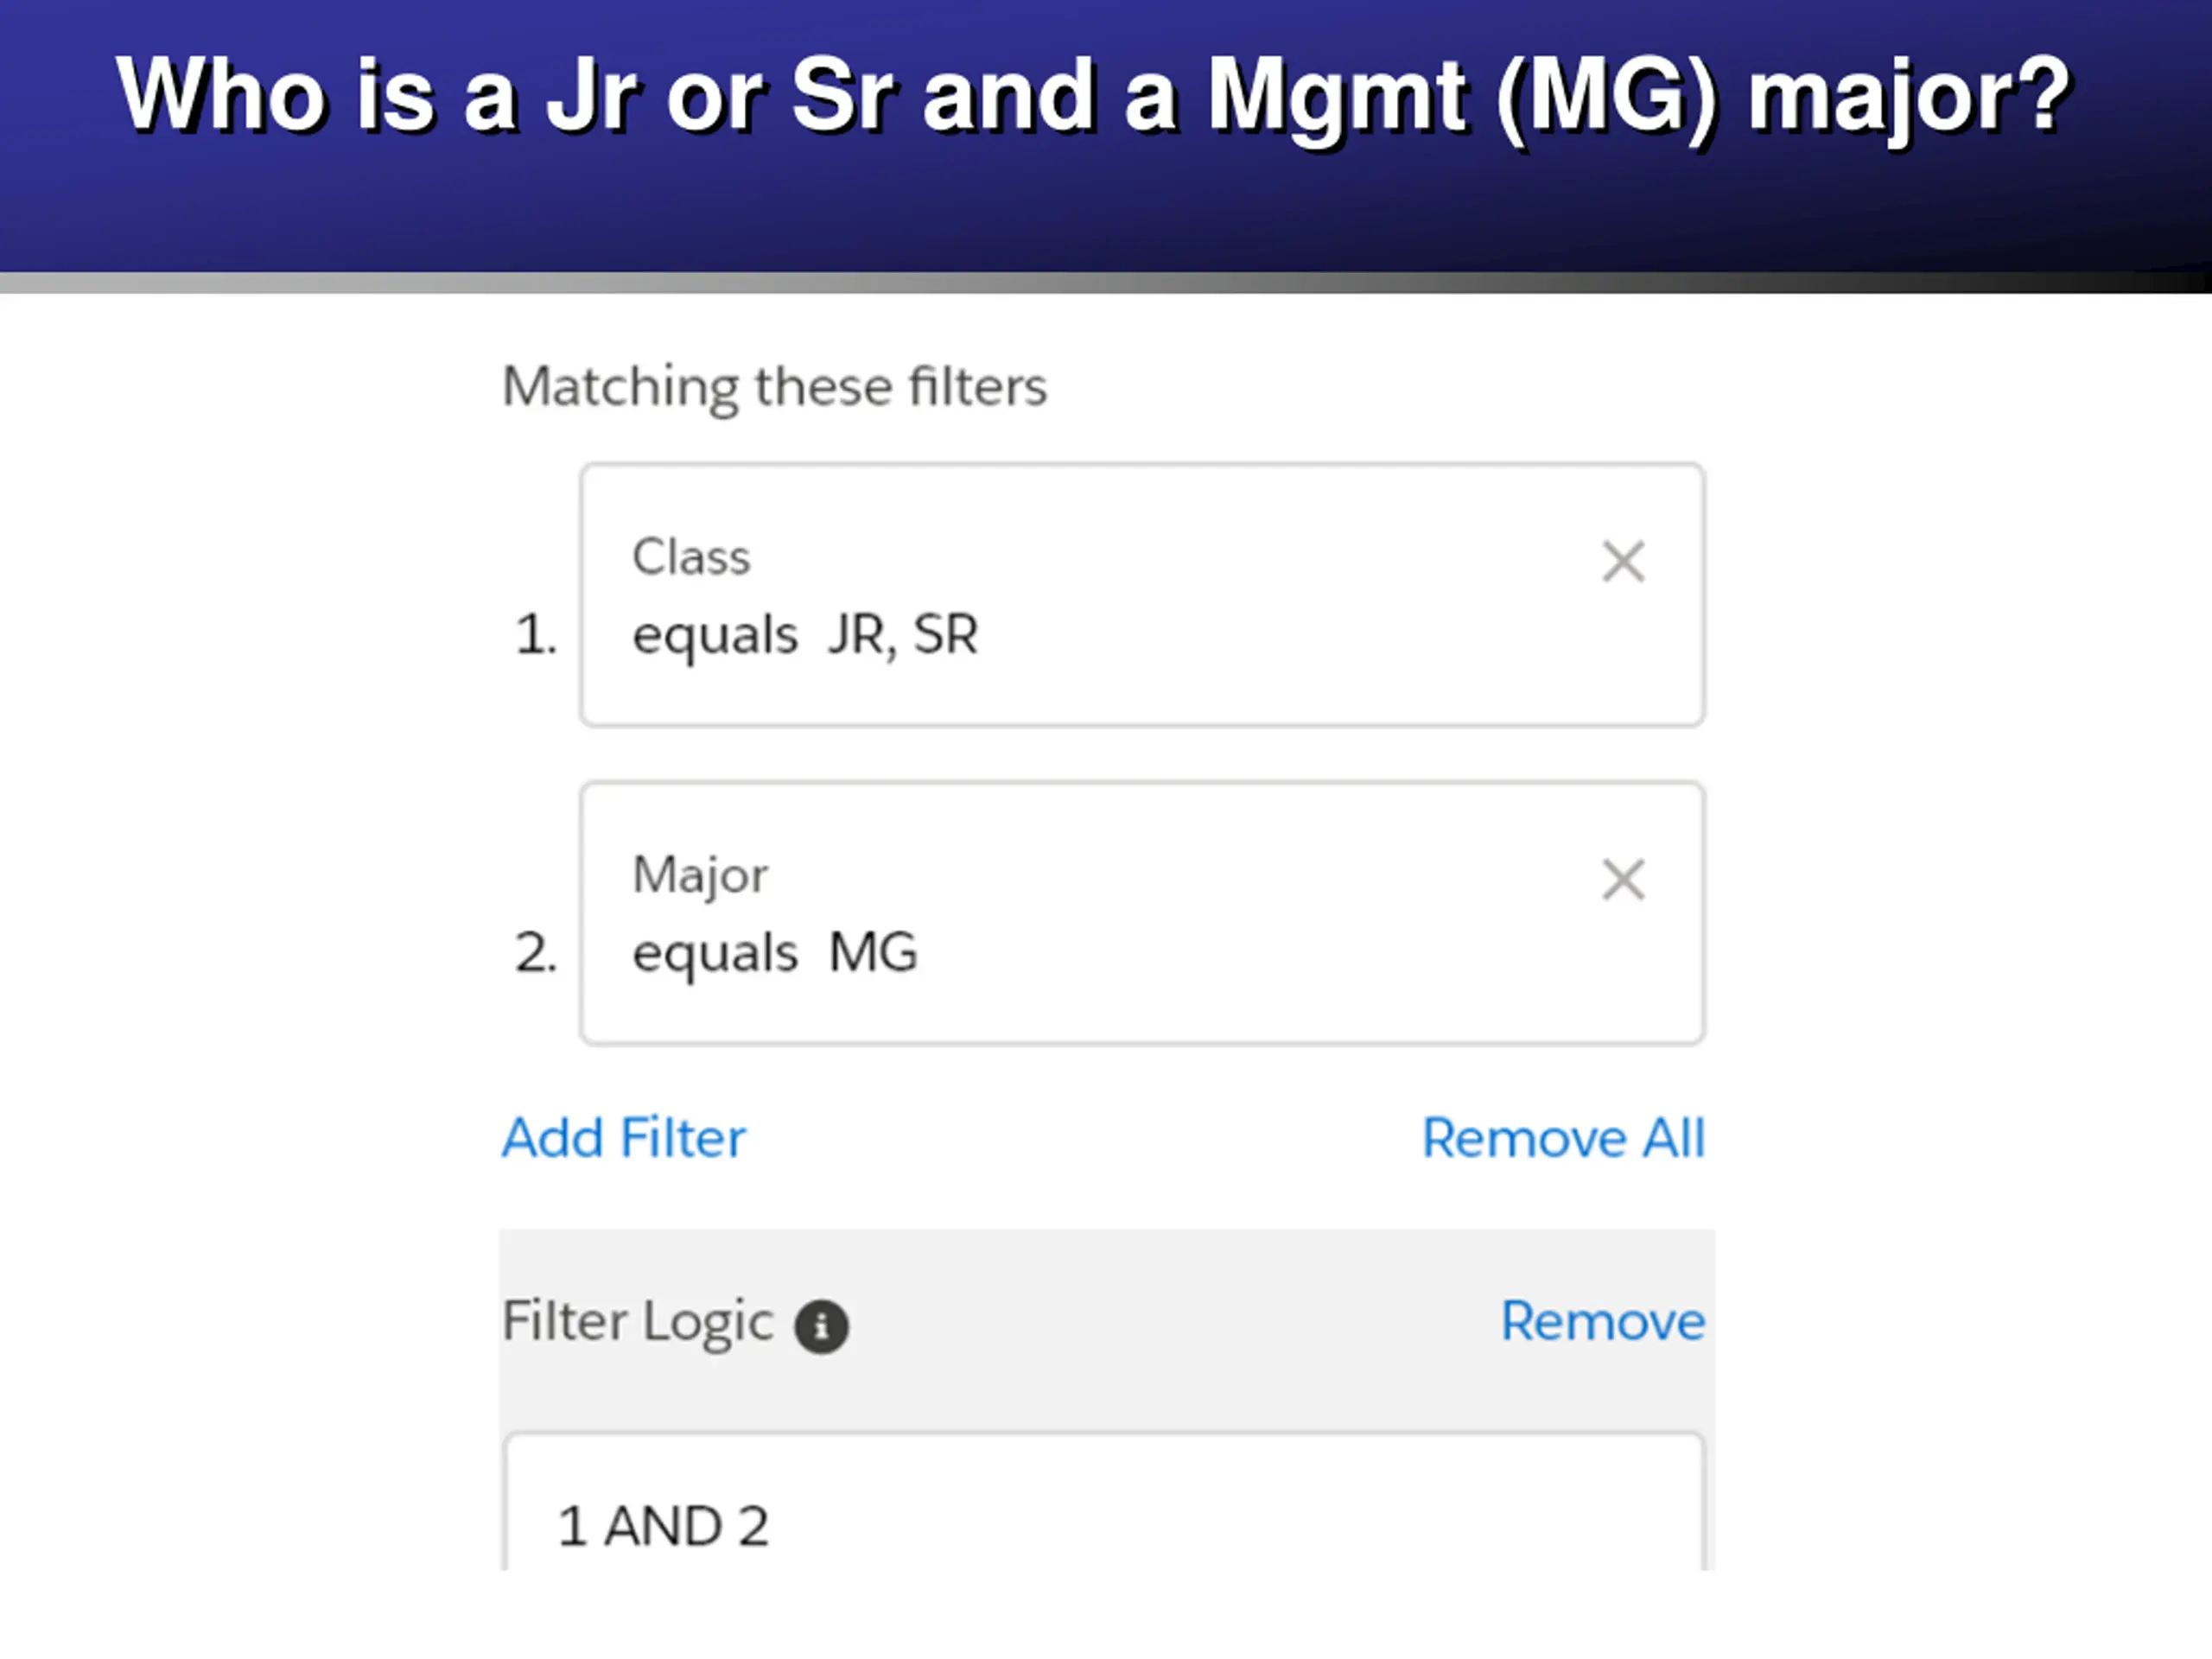Open the Class filter card
Viewport: 2212px width, 1659px height.
[1142, 595]
